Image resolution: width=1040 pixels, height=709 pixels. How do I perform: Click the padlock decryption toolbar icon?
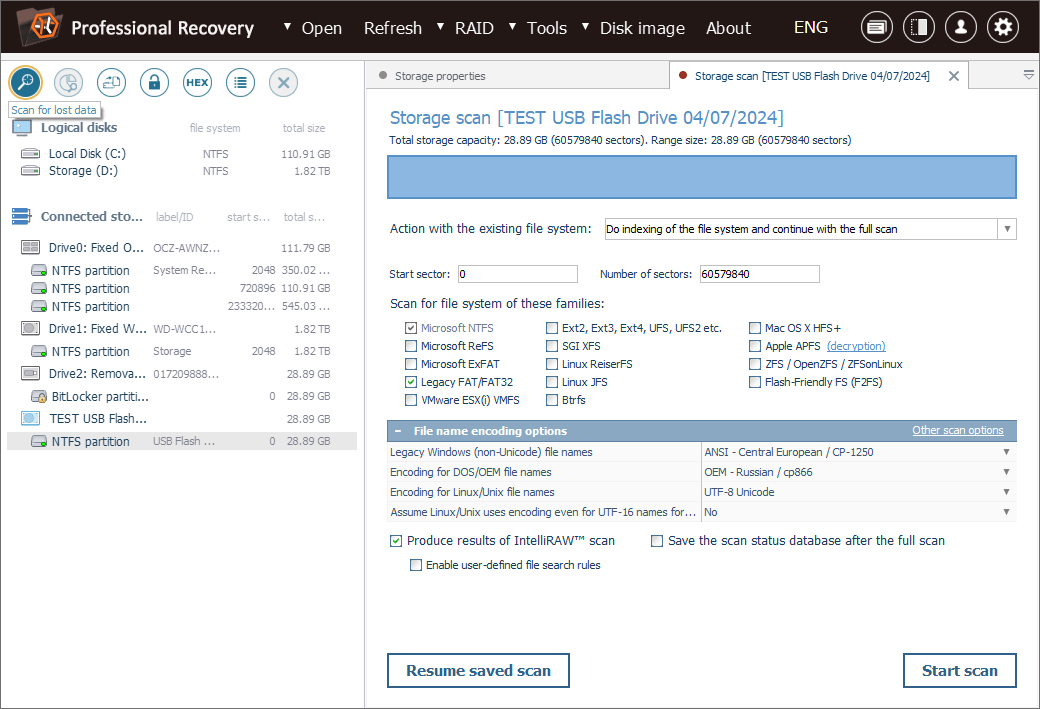[x=154, y=83]
